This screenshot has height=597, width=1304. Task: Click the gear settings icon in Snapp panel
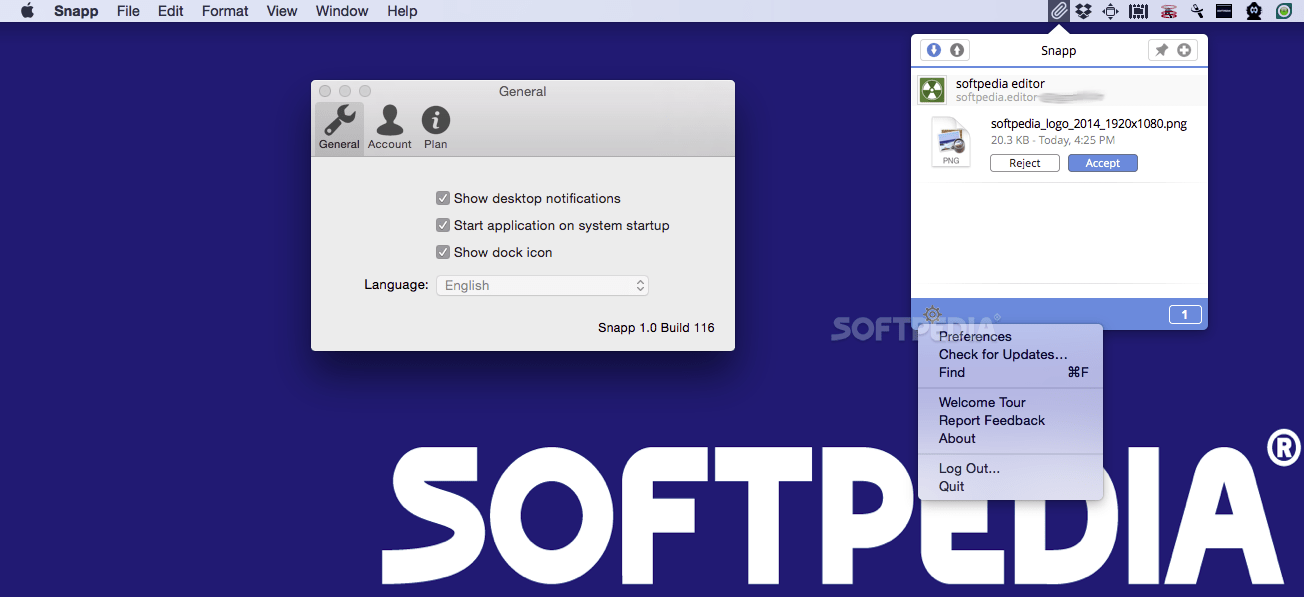point(932,314)
